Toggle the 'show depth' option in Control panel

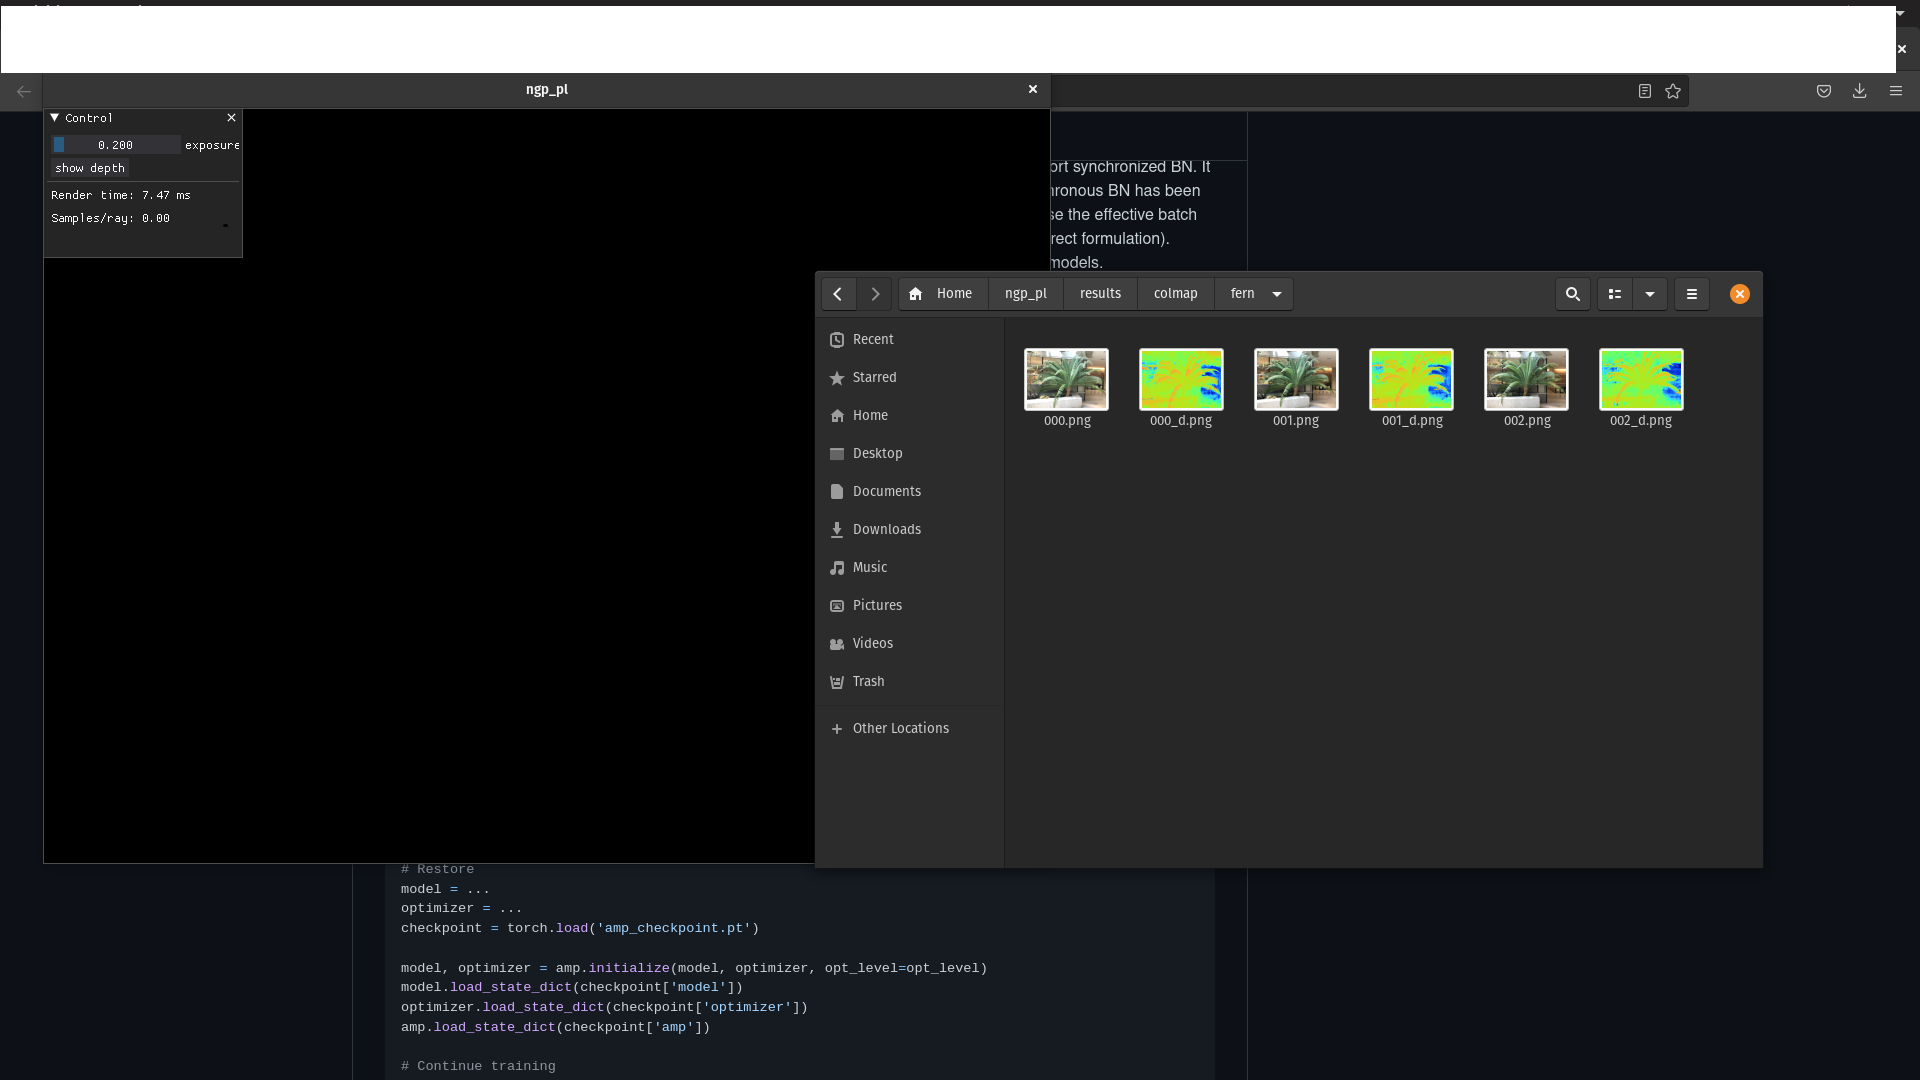pos(89,168)
